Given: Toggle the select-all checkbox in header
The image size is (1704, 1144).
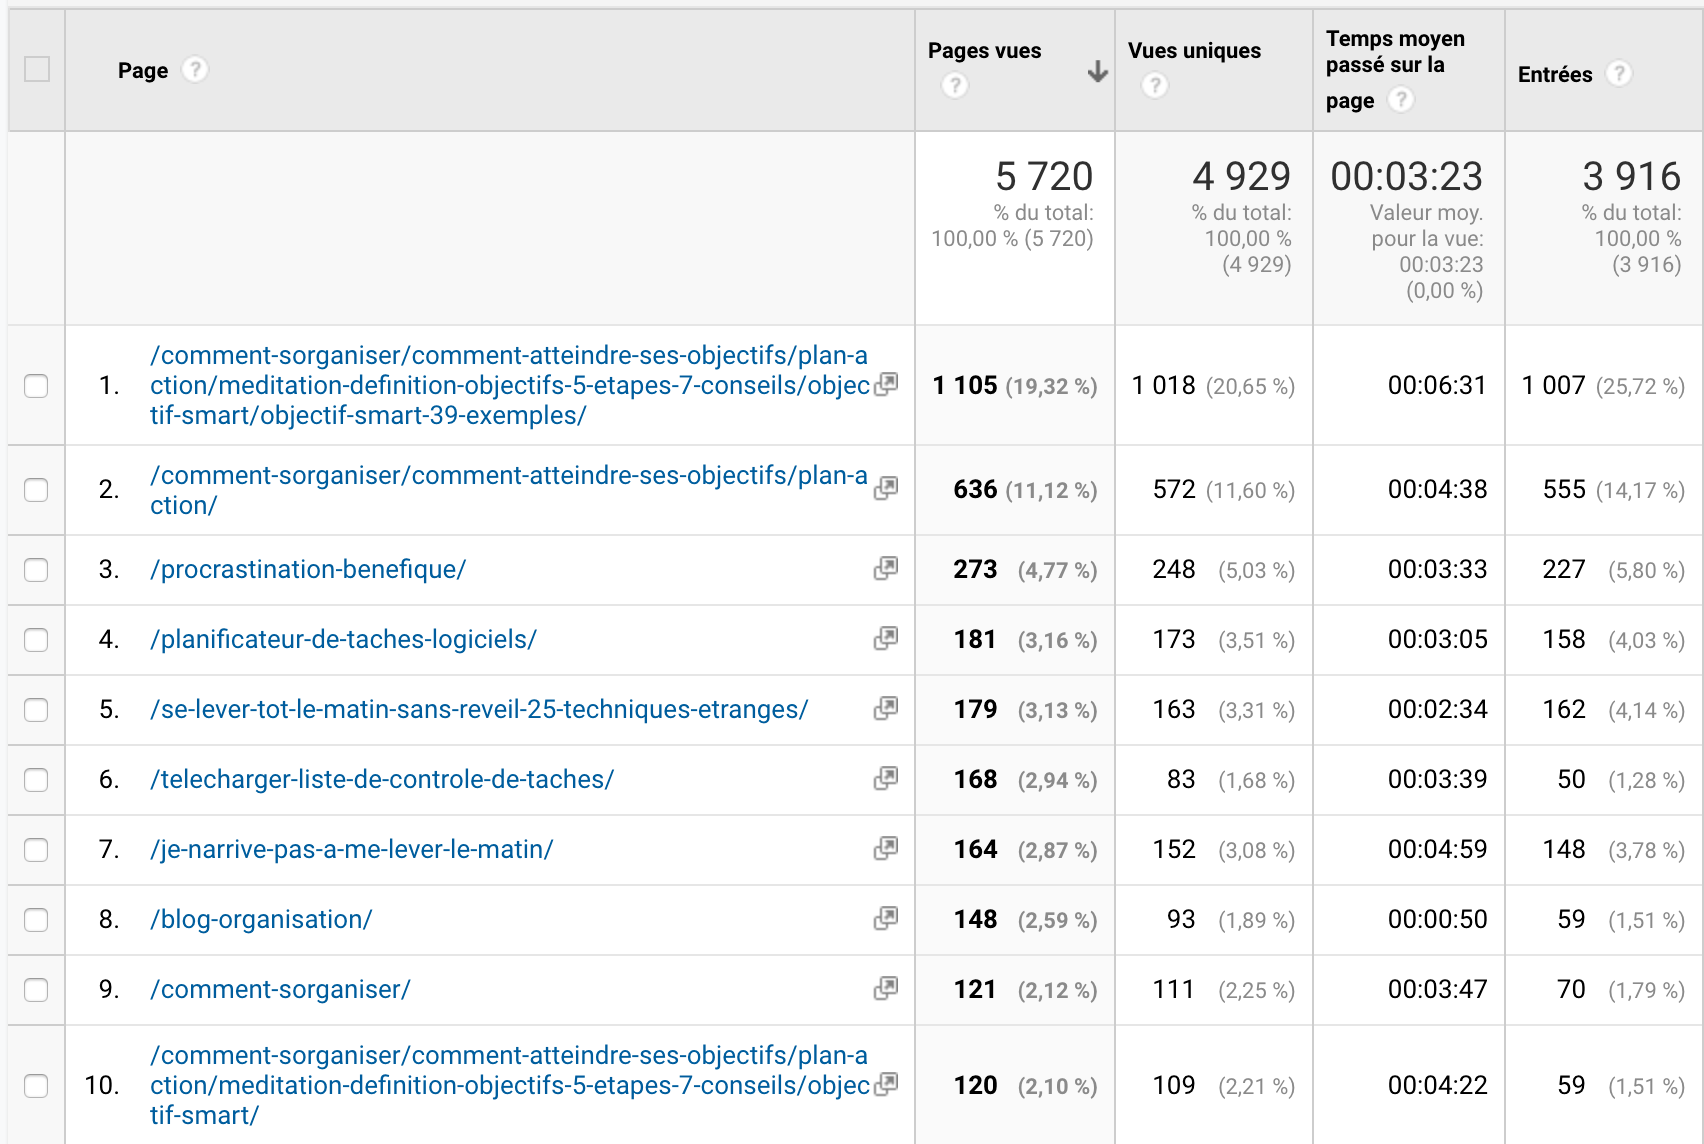Looking at the screenshot, I should (37, 70).
